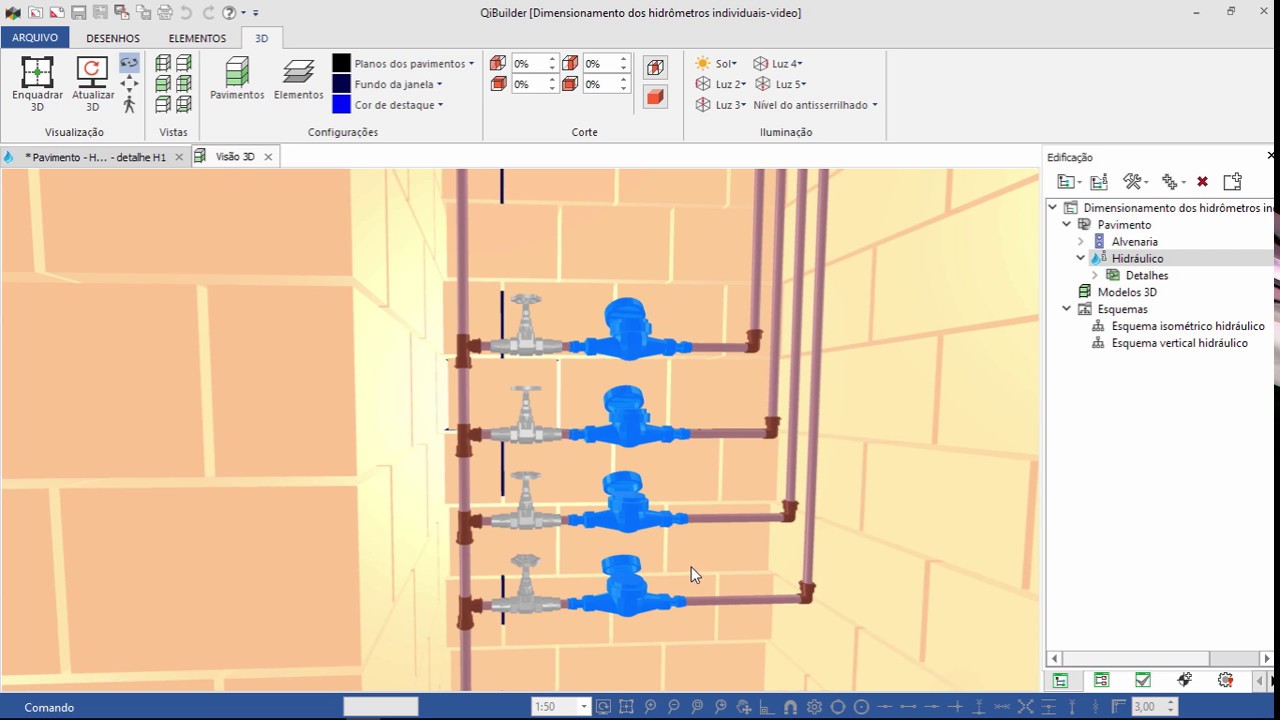Expand the Alvenaria tree node
The height and width of the screenshot is (720, 1280).
pyautogui.click(x=1080, y=242)
